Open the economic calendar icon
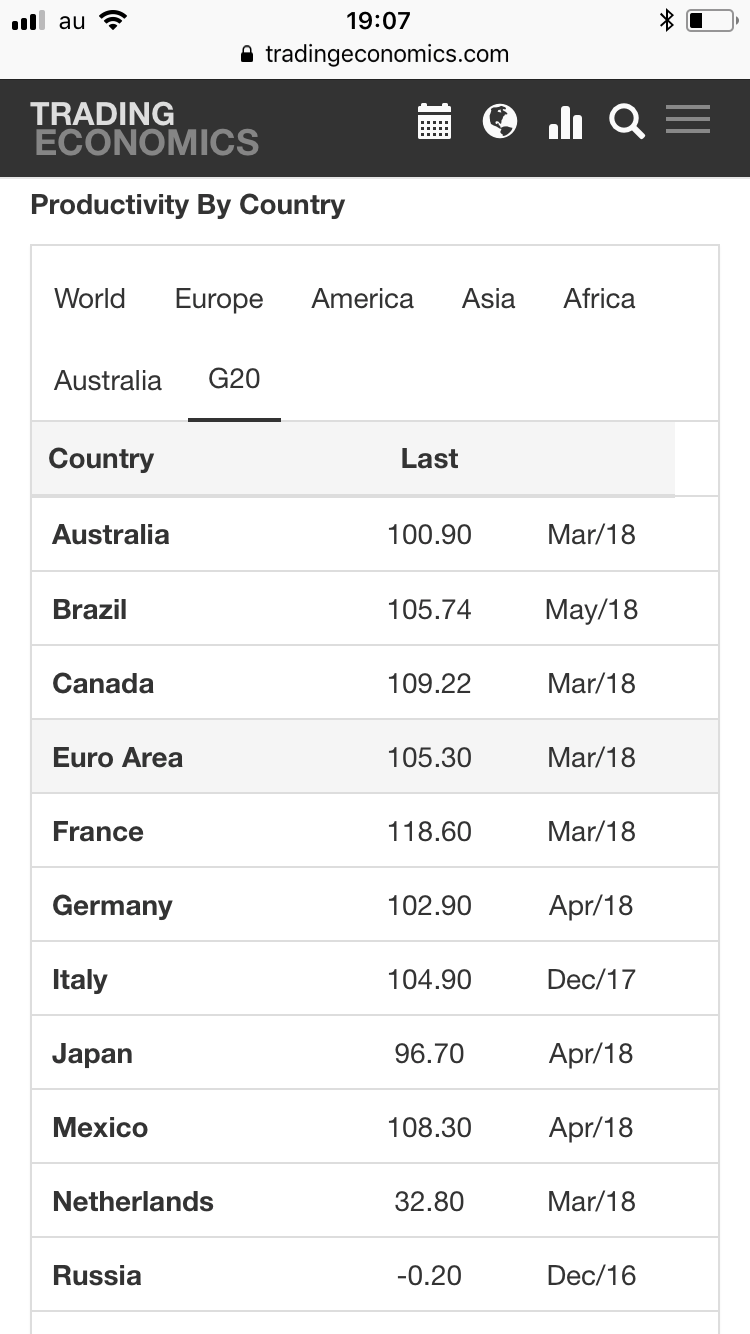The width and height of the screenshot is (750, 1334). [434, 122]
